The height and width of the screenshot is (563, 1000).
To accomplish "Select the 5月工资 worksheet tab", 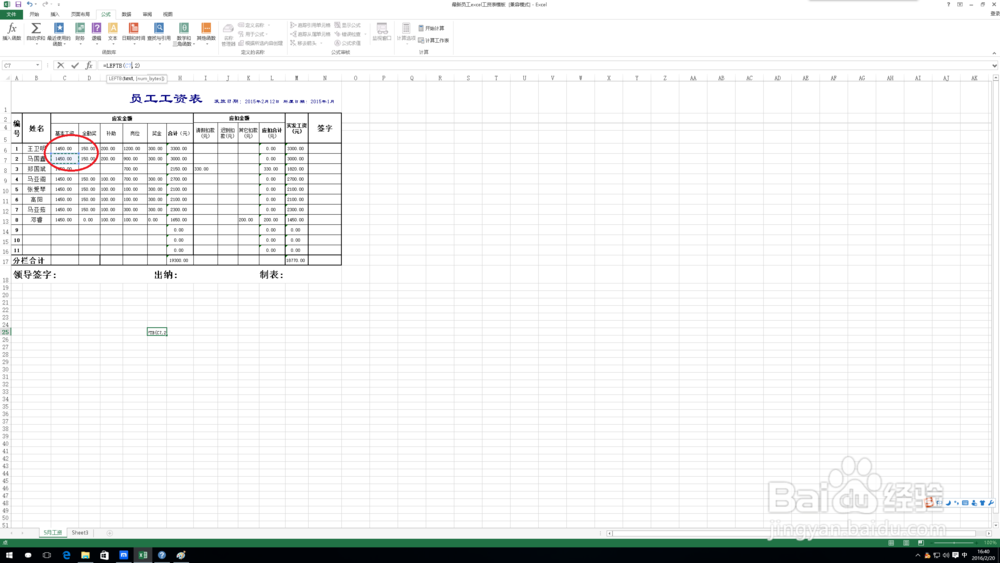I will click(52, 532).
